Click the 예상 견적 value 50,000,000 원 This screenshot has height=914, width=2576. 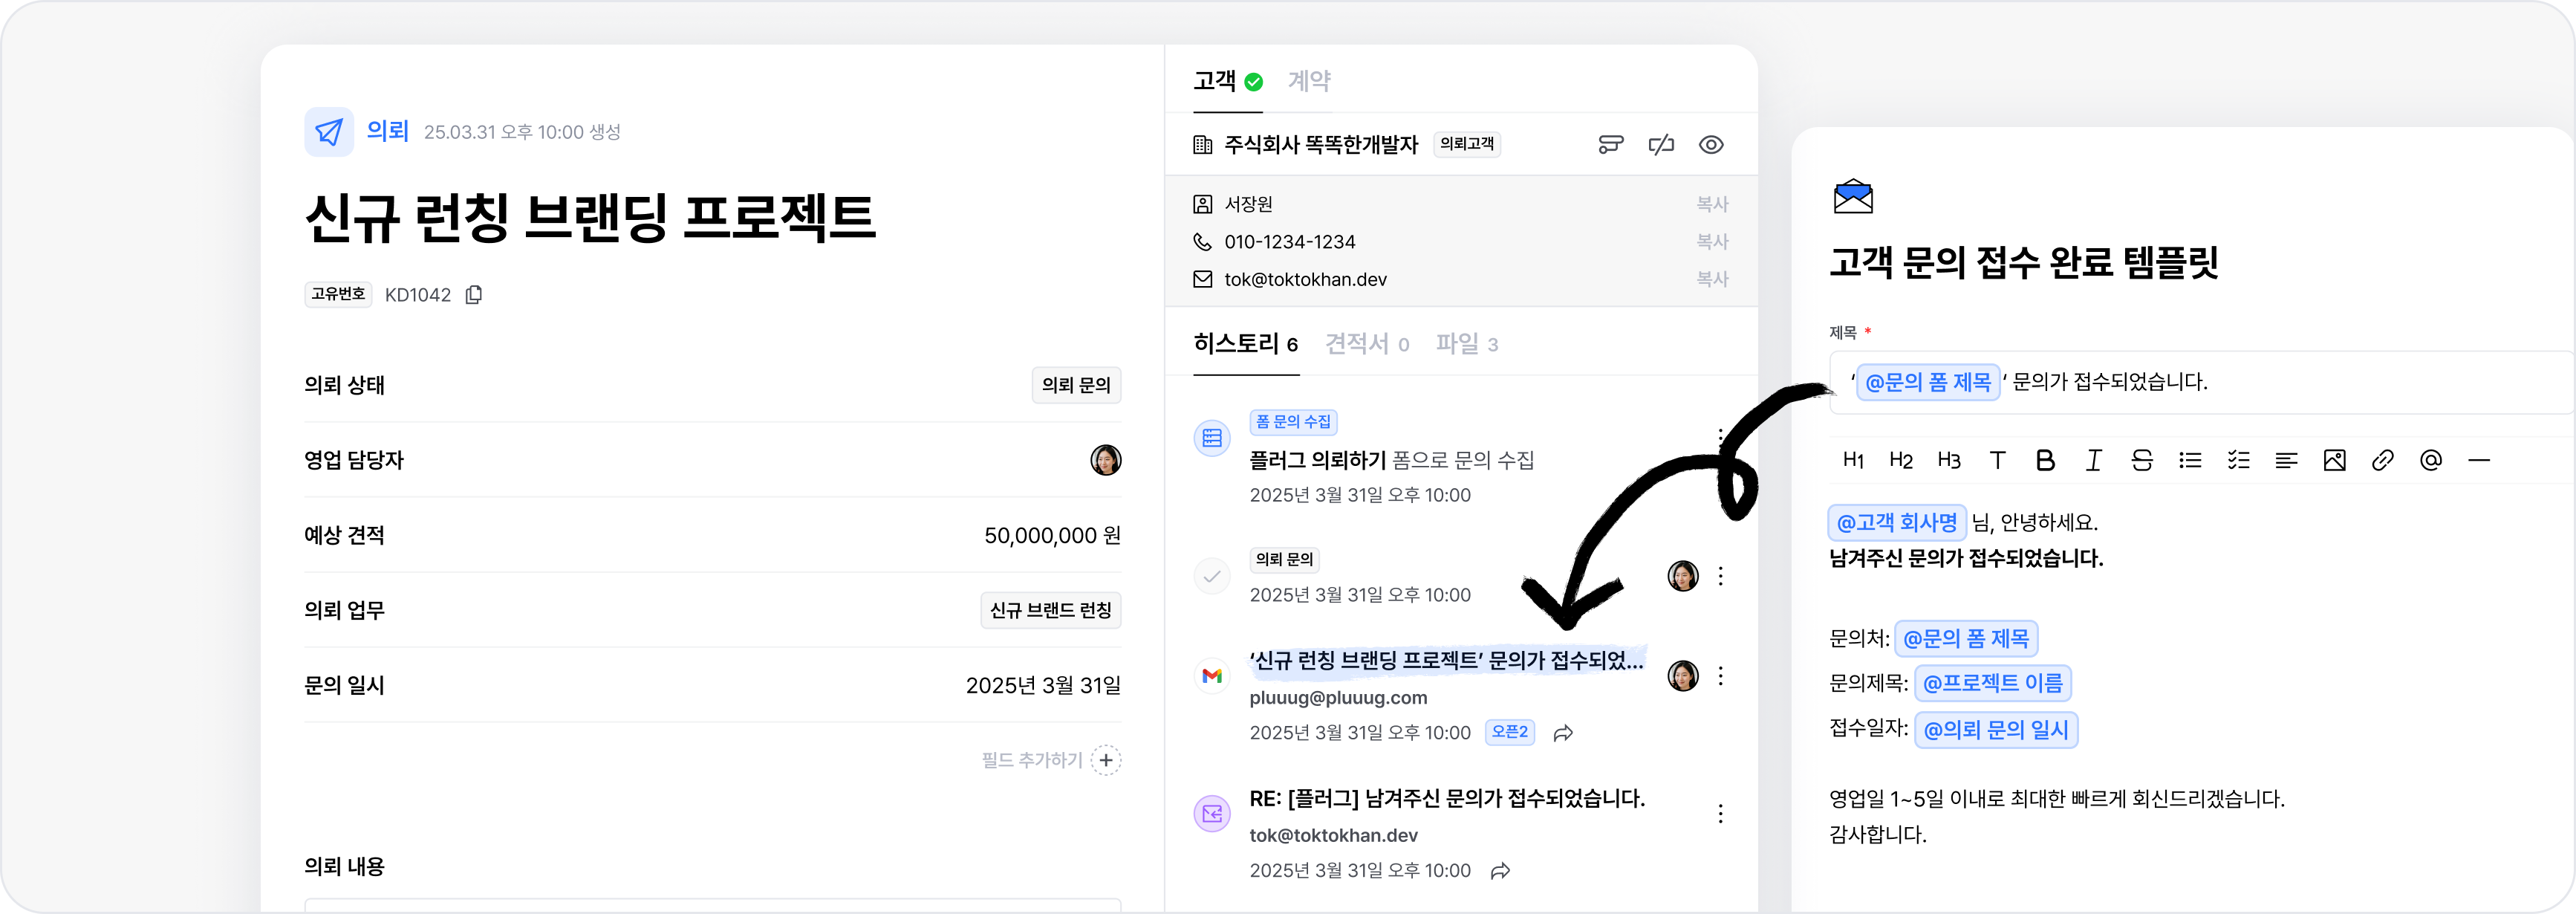(x=1052, y=536)
